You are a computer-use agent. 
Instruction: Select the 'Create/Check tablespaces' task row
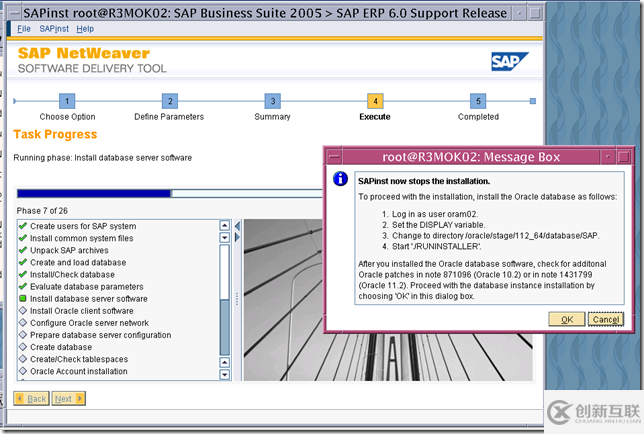coord(79,359)
